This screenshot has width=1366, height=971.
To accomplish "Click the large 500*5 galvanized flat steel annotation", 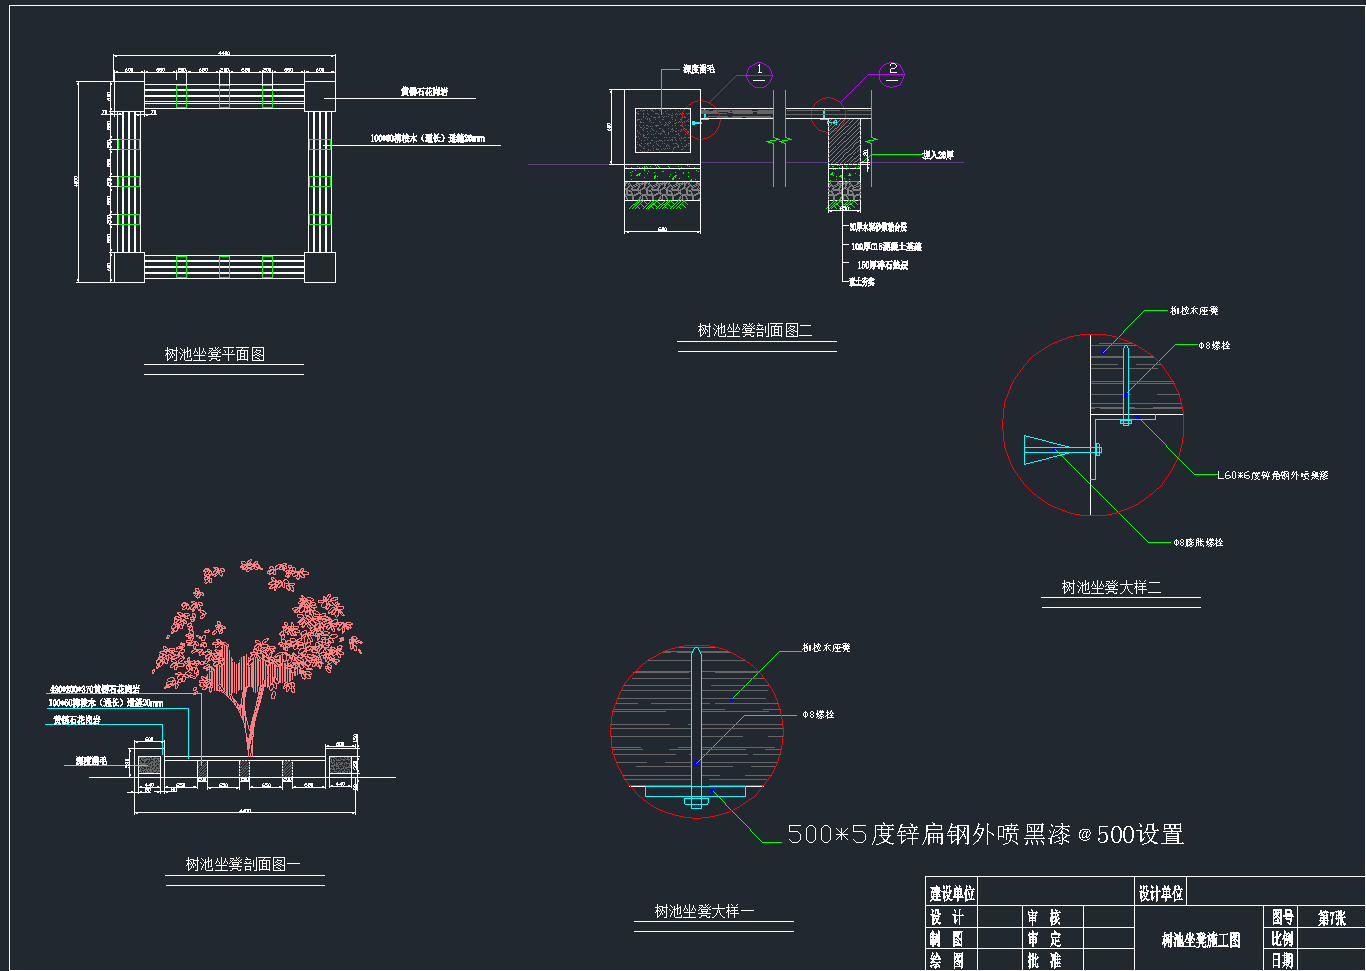I will coord(985,834).
